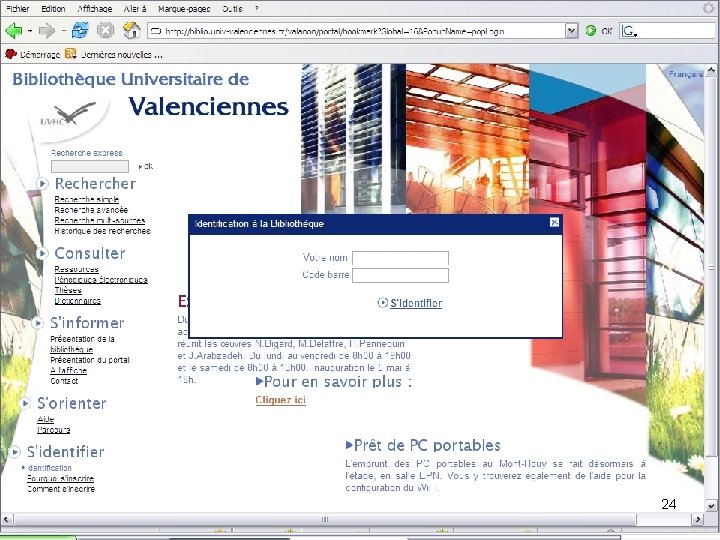Click the Google search box in toolbar
720x540 pixels.
pyautogui.click(x=668, y=31)
